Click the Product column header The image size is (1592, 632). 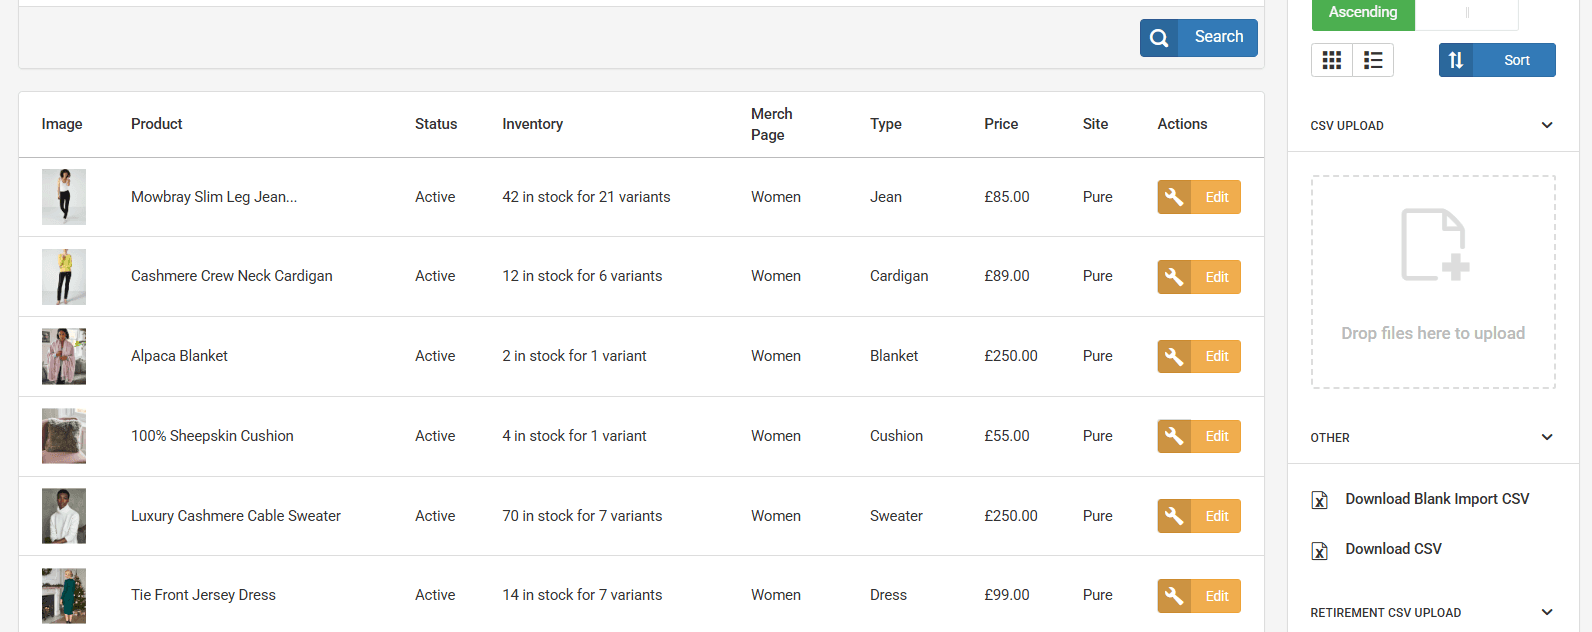tap(157, 124)
